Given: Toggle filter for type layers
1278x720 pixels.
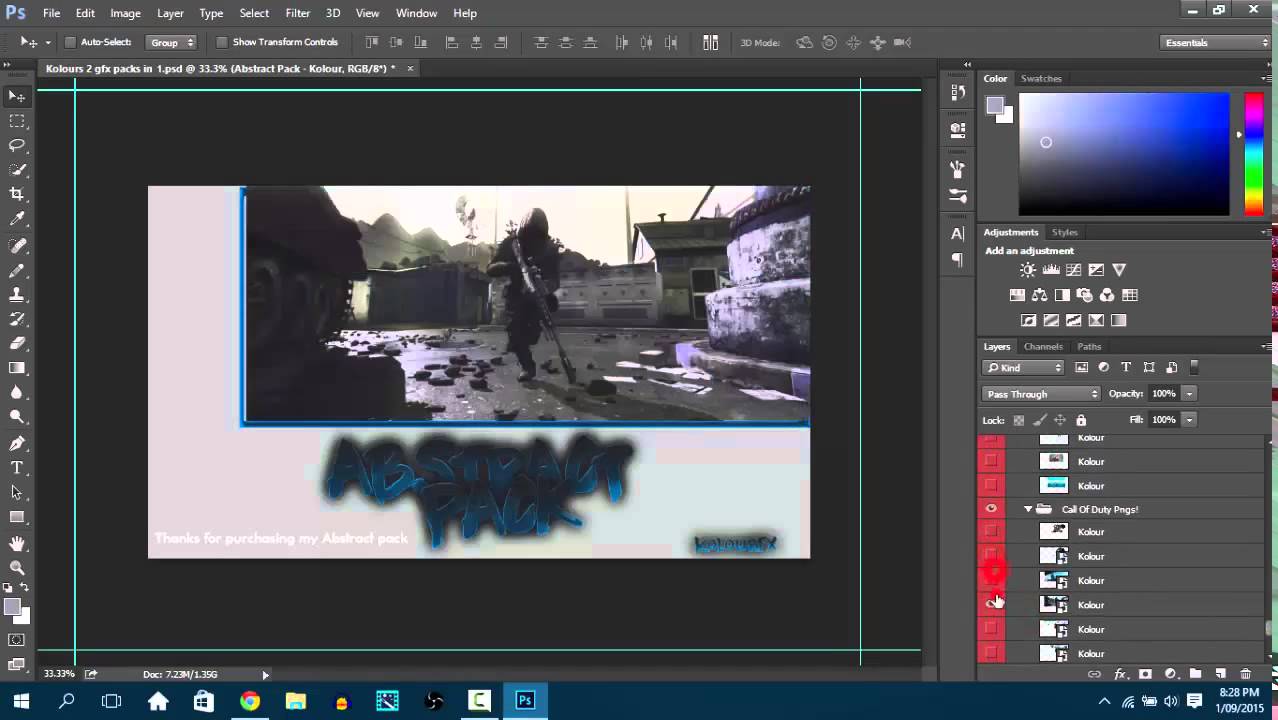Looking at the screenshot, I should coord(1126,367).
